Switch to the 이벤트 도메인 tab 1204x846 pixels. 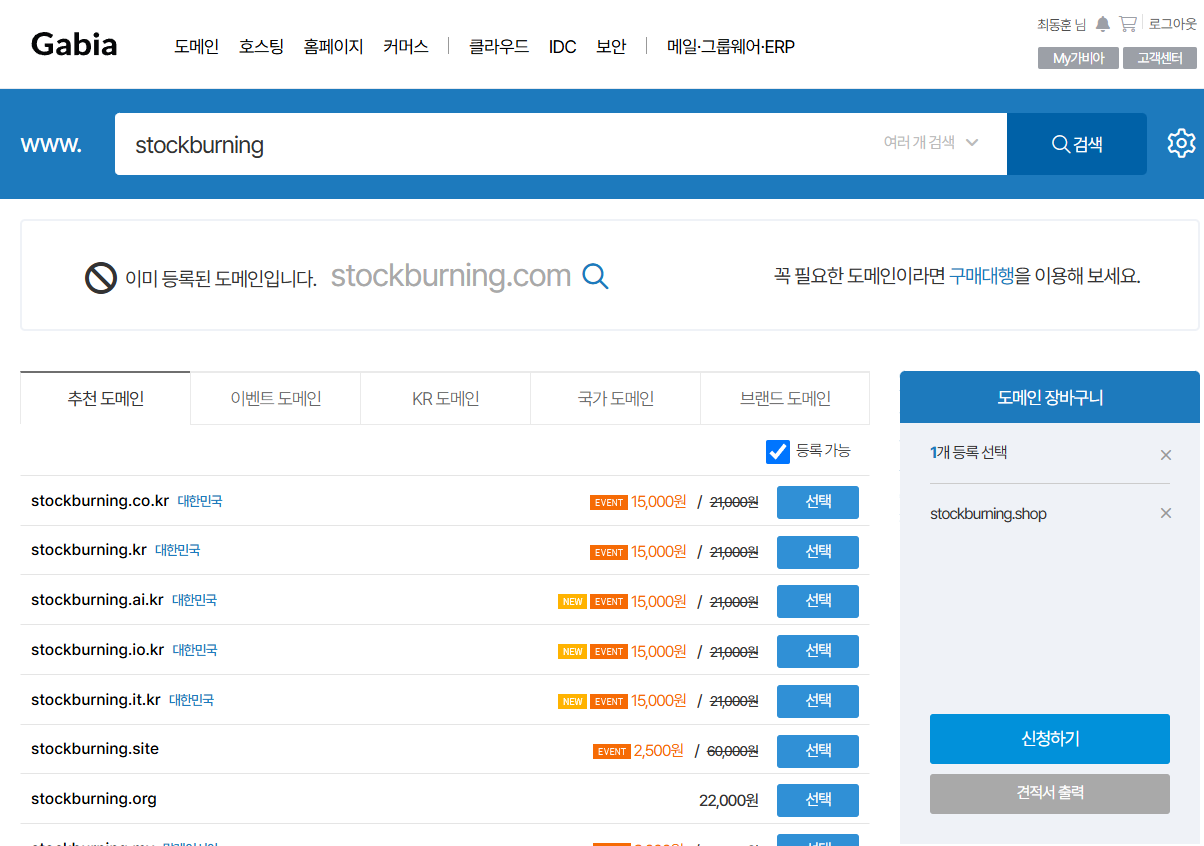[x=276, y=398]
